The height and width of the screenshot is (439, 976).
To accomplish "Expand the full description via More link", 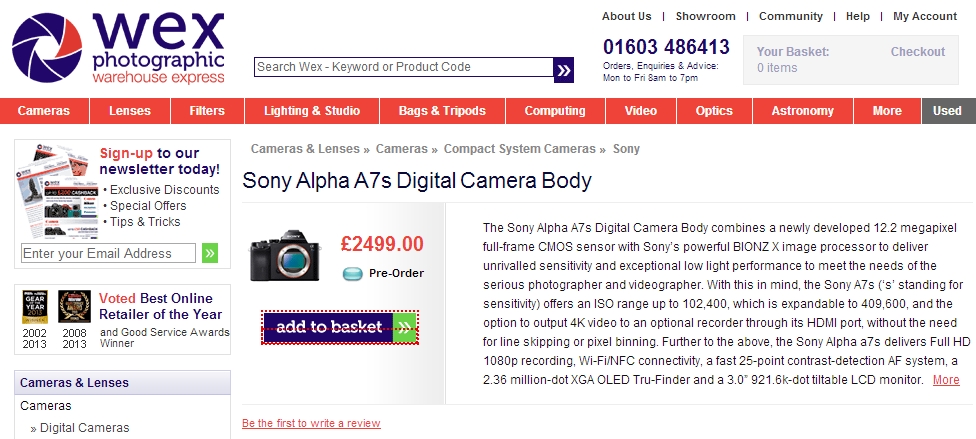I will [x=946, y=380].
